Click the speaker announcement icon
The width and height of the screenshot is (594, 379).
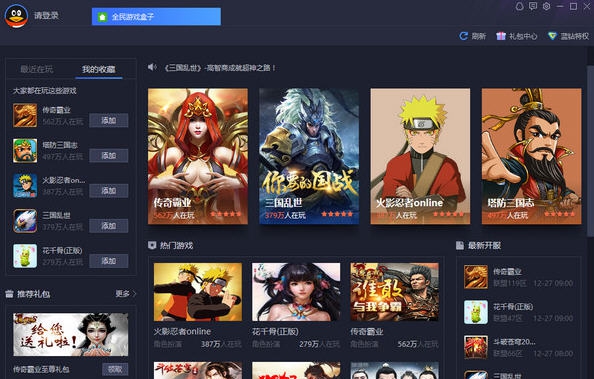[x=152, y=67]
